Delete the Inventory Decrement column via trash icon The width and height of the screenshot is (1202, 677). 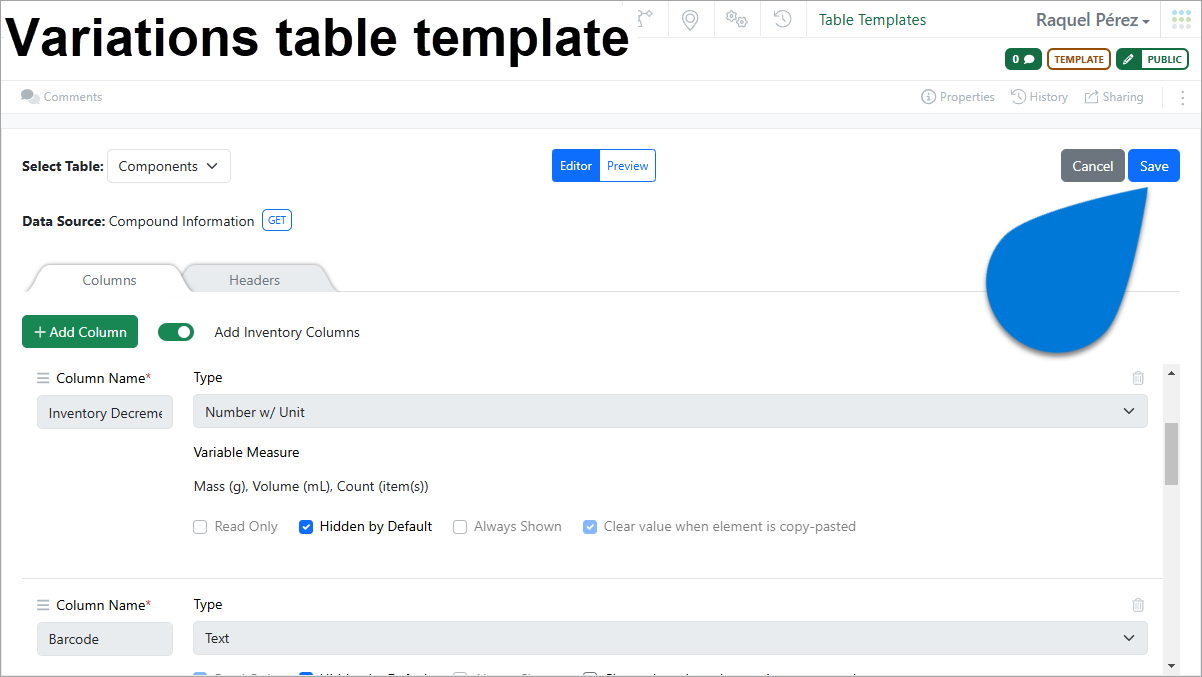1137,378
